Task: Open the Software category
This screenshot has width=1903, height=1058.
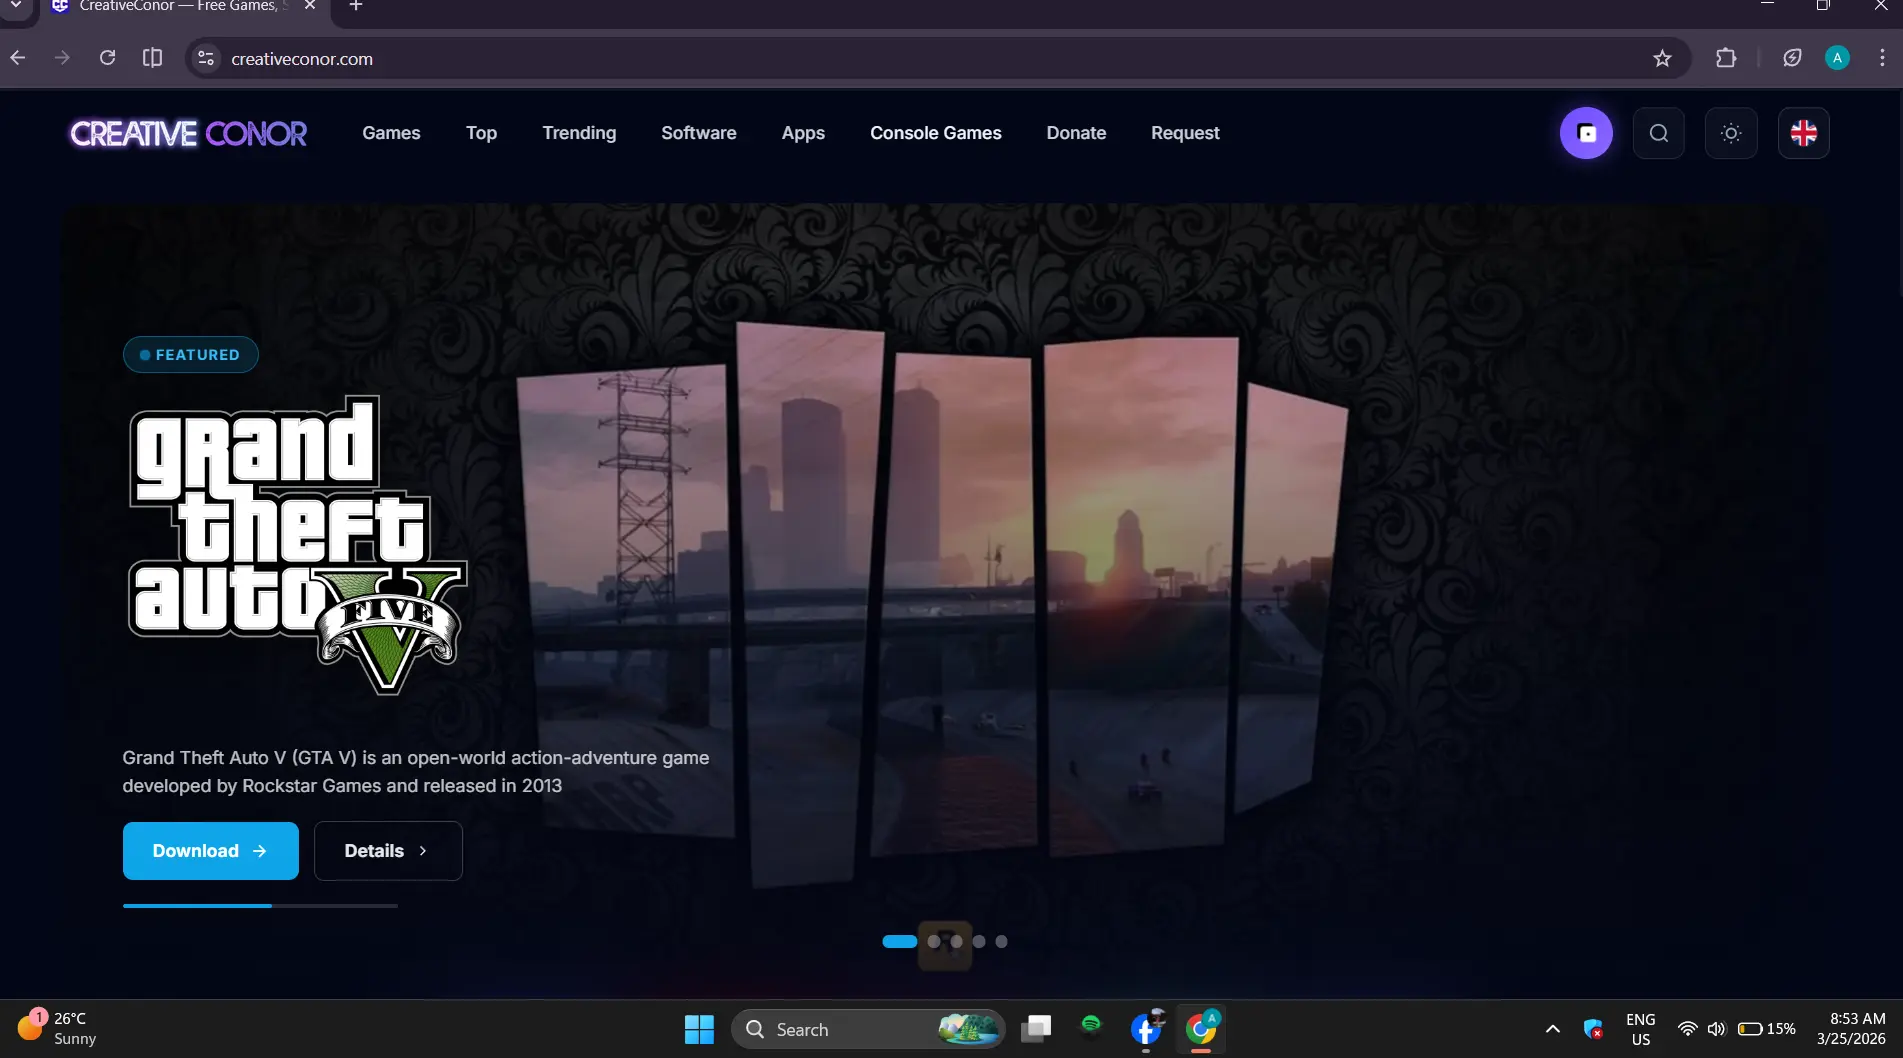Action: 698,133
